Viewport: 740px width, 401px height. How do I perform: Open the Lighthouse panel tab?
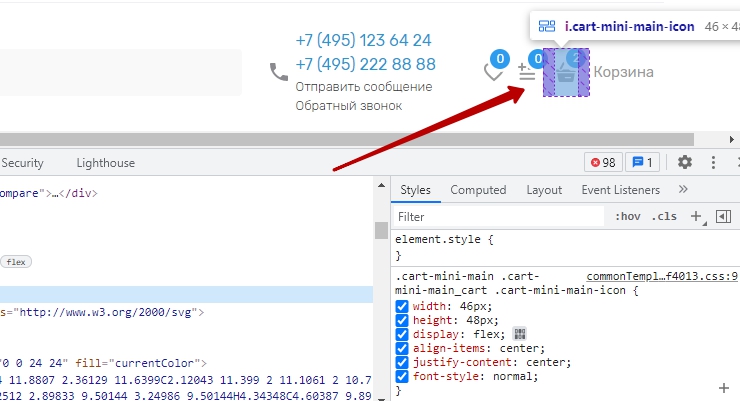click(105, 163)
